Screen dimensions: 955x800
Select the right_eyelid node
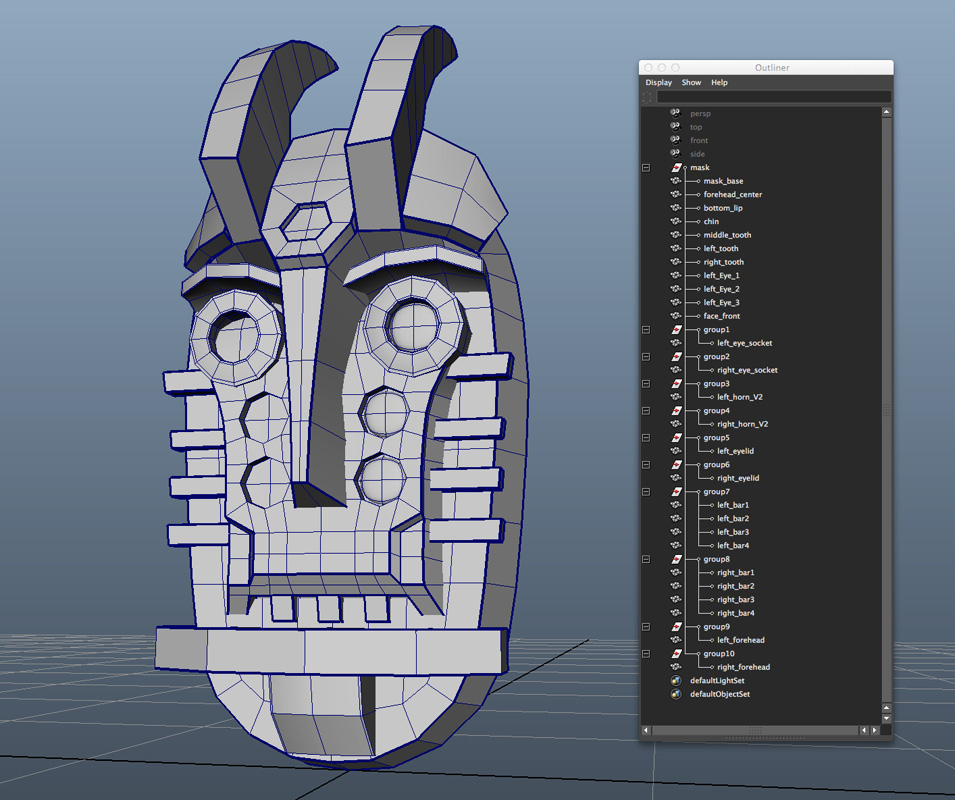pyautogui.click(x=738, y=478)
